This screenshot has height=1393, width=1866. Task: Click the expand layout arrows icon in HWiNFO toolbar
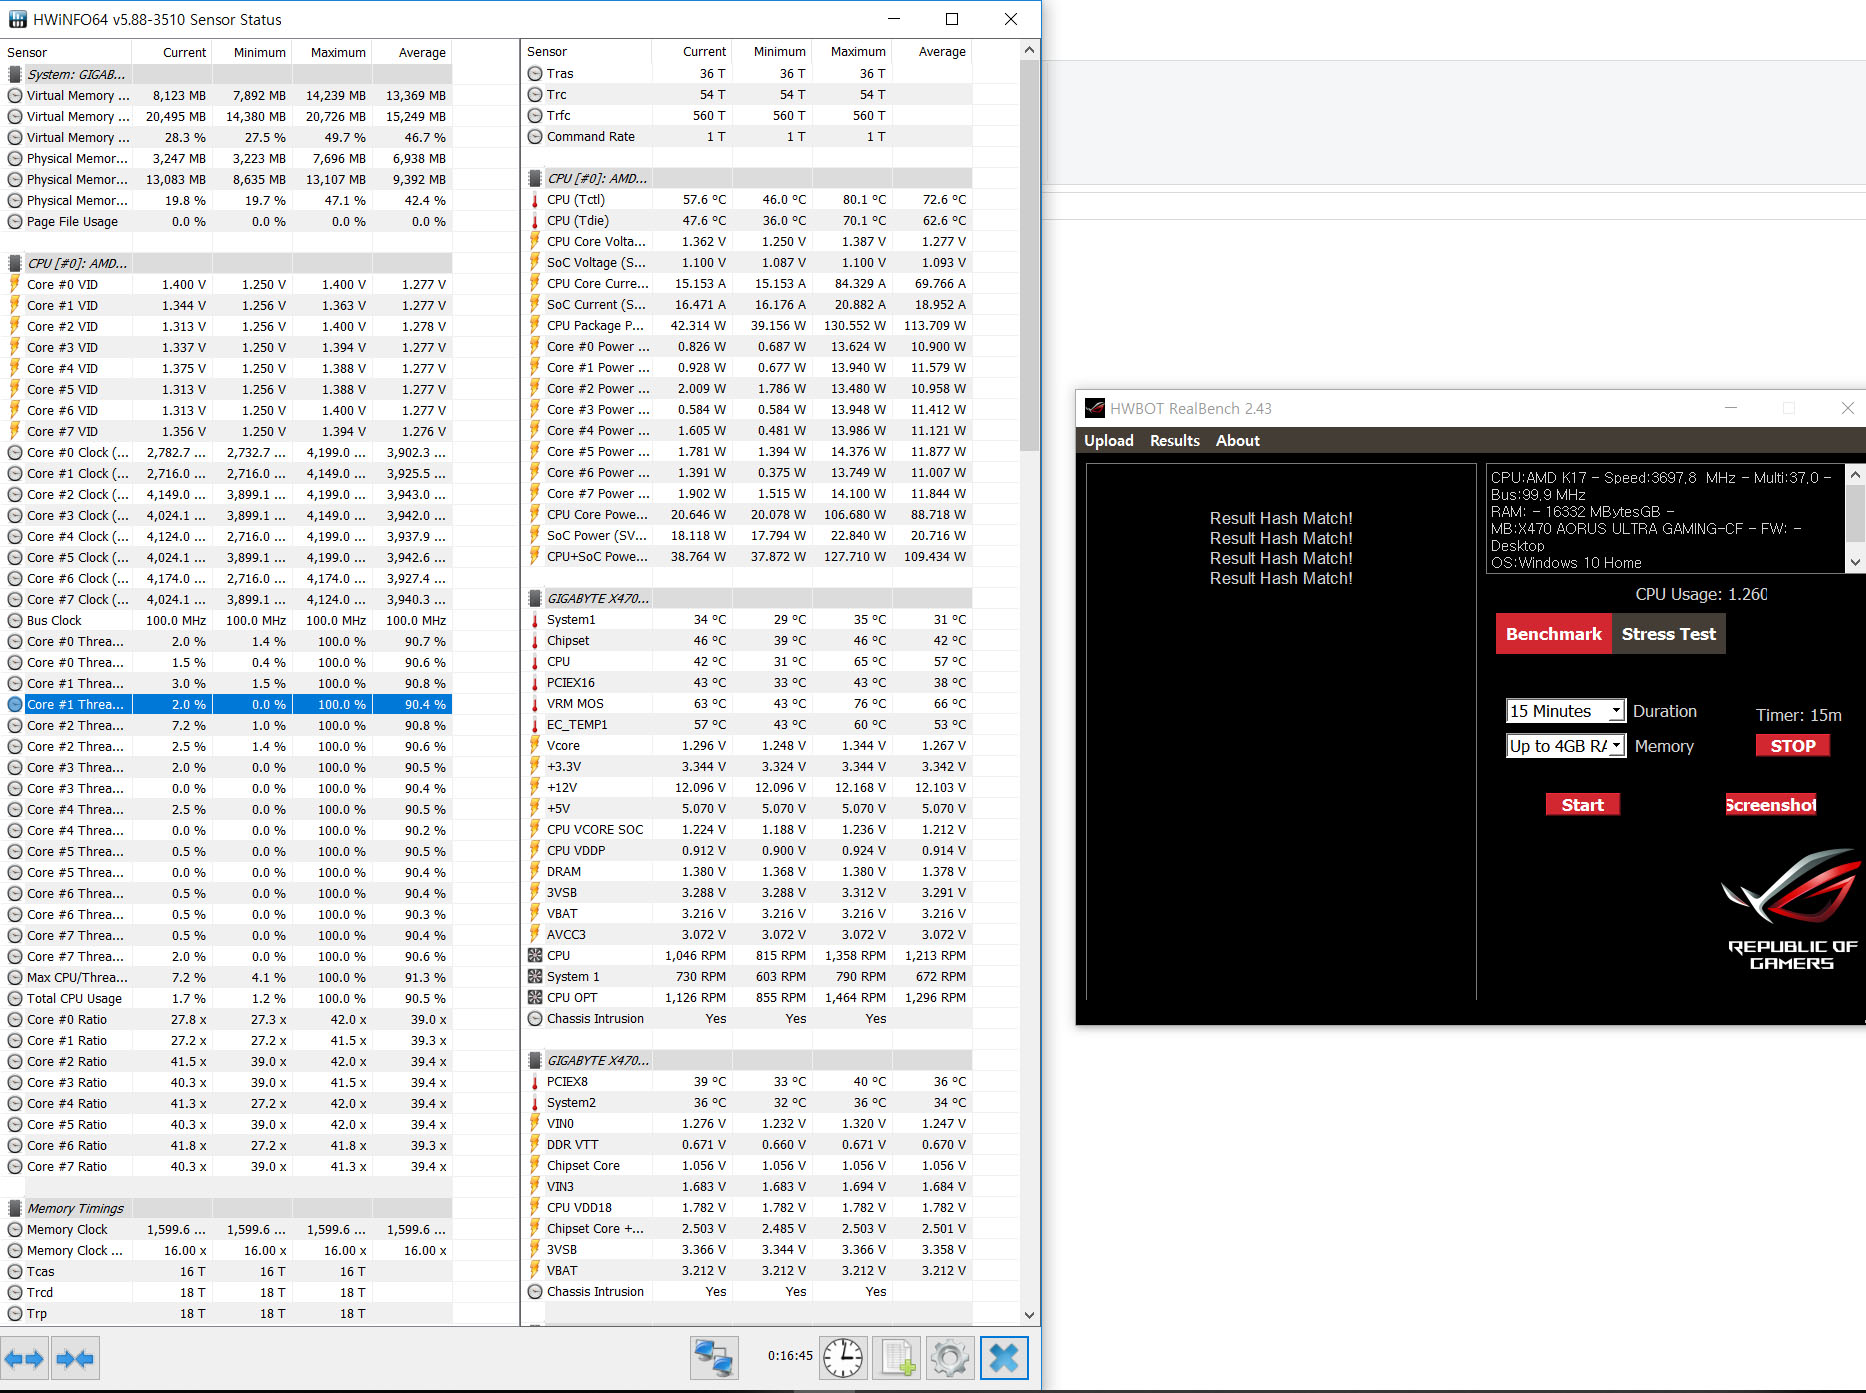[x=24, y=1358]
